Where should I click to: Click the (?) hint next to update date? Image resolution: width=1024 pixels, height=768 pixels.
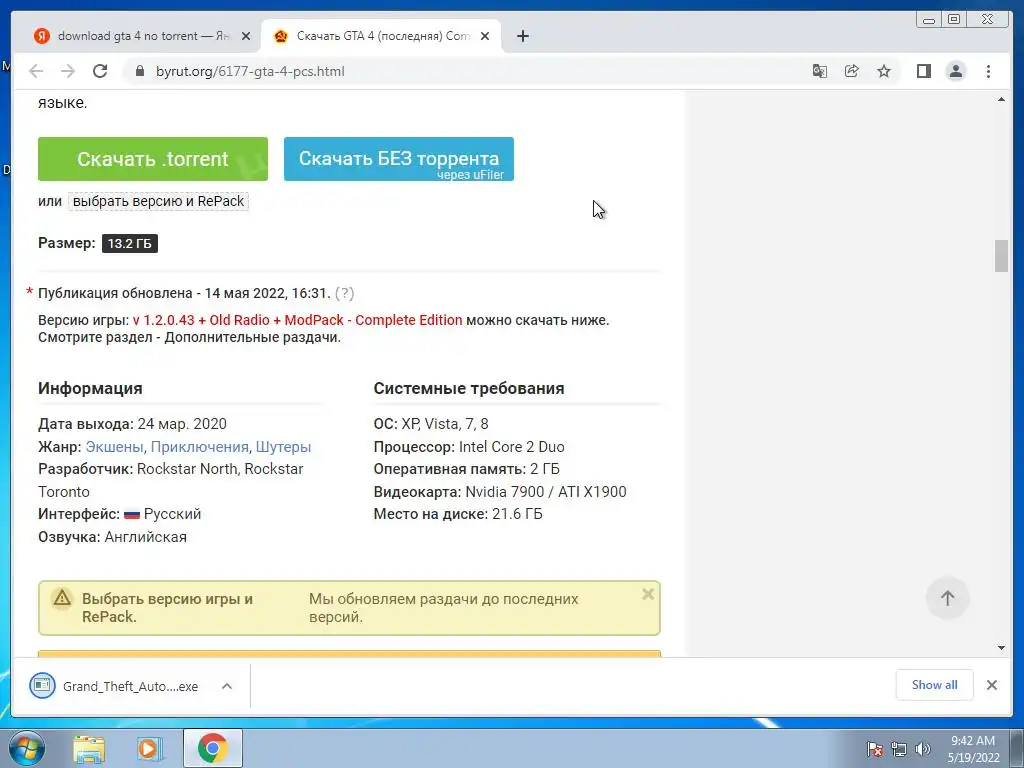(344, 293)
